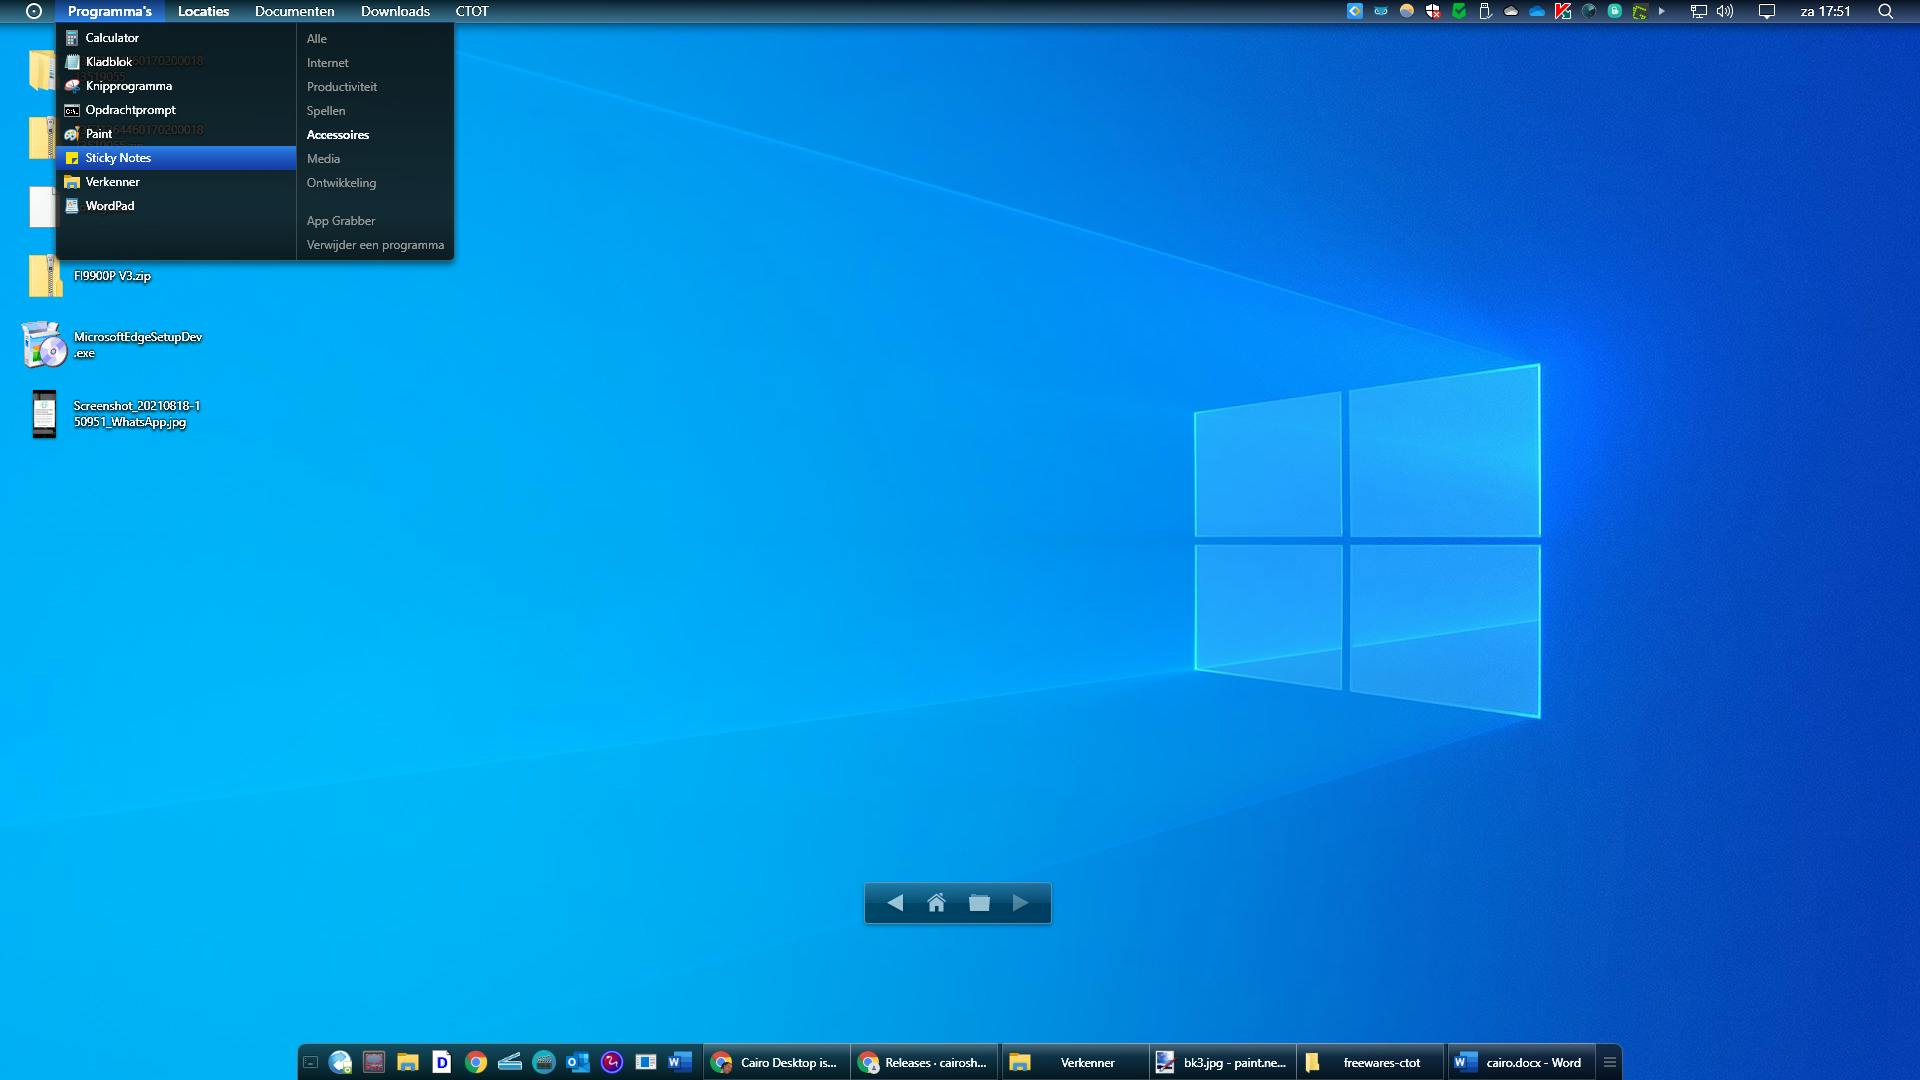
Task: Open the action center notification icon
Action: pos(1767,11)
